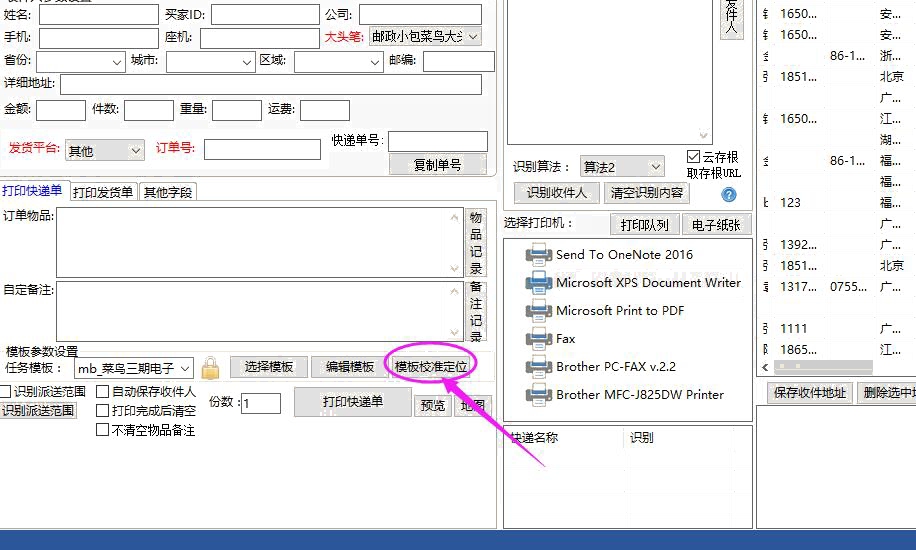Choose Brother MFC-J825DW Printer icon

pyautogui.click(x=540, y=395)
